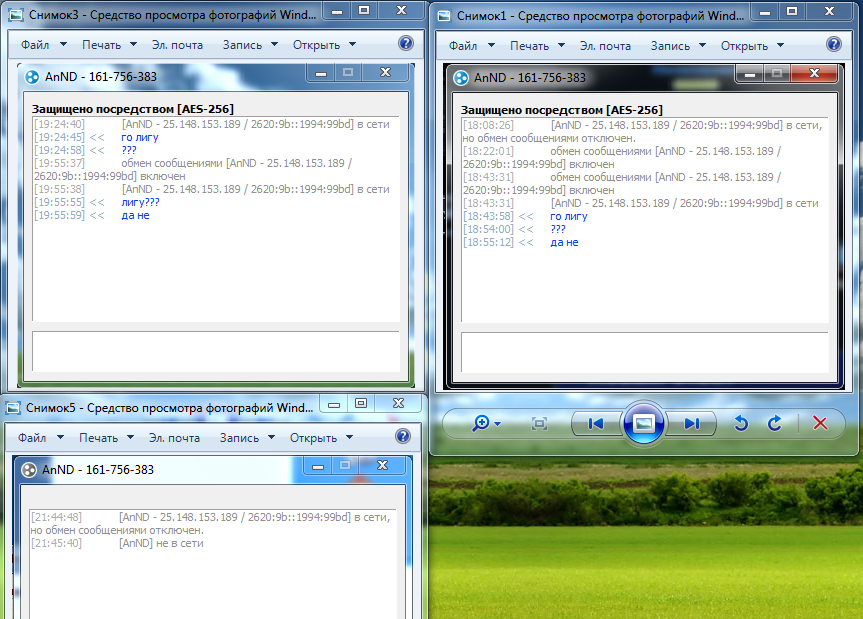Click the zoom dropdown arrow next to magnifier
863x619 pixels.
[498, 424]
